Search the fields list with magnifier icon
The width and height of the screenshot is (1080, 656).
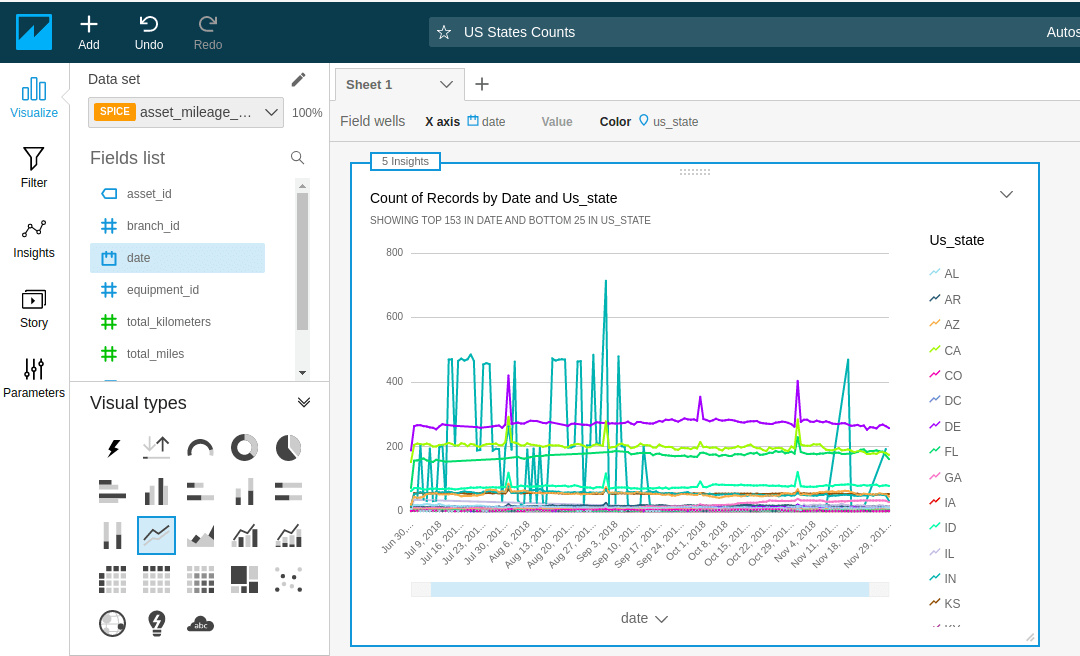[x=297, y=158]
